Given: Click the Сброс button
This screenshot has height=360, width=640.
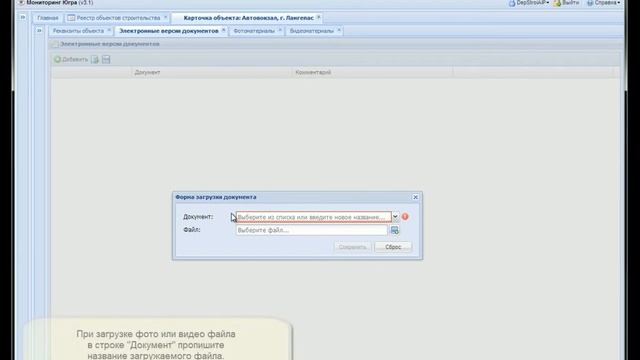Looking at the screenshot, I should 393,247.
